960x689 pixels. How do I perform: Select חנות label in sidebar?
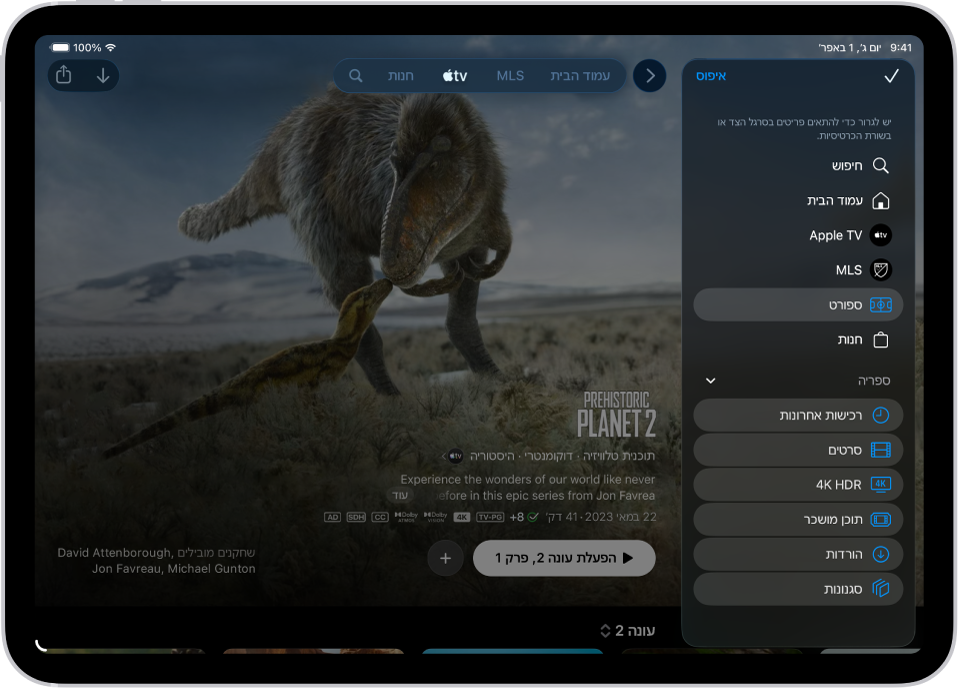pos(850,339)
